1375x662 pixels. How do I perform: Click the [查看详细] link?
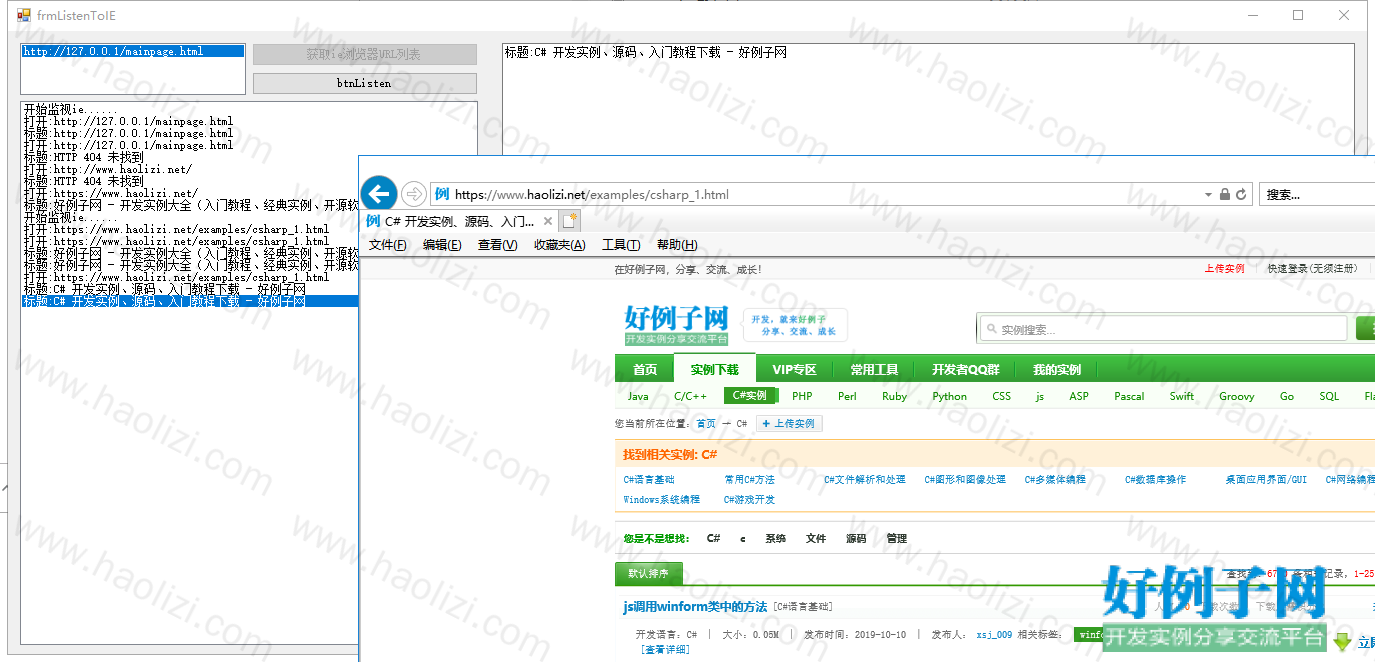tap(665, 649)
